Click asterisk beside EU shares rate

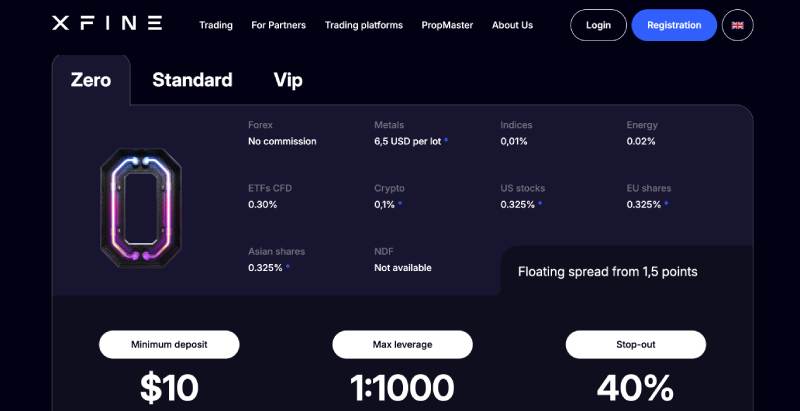(x=666, y=205)
